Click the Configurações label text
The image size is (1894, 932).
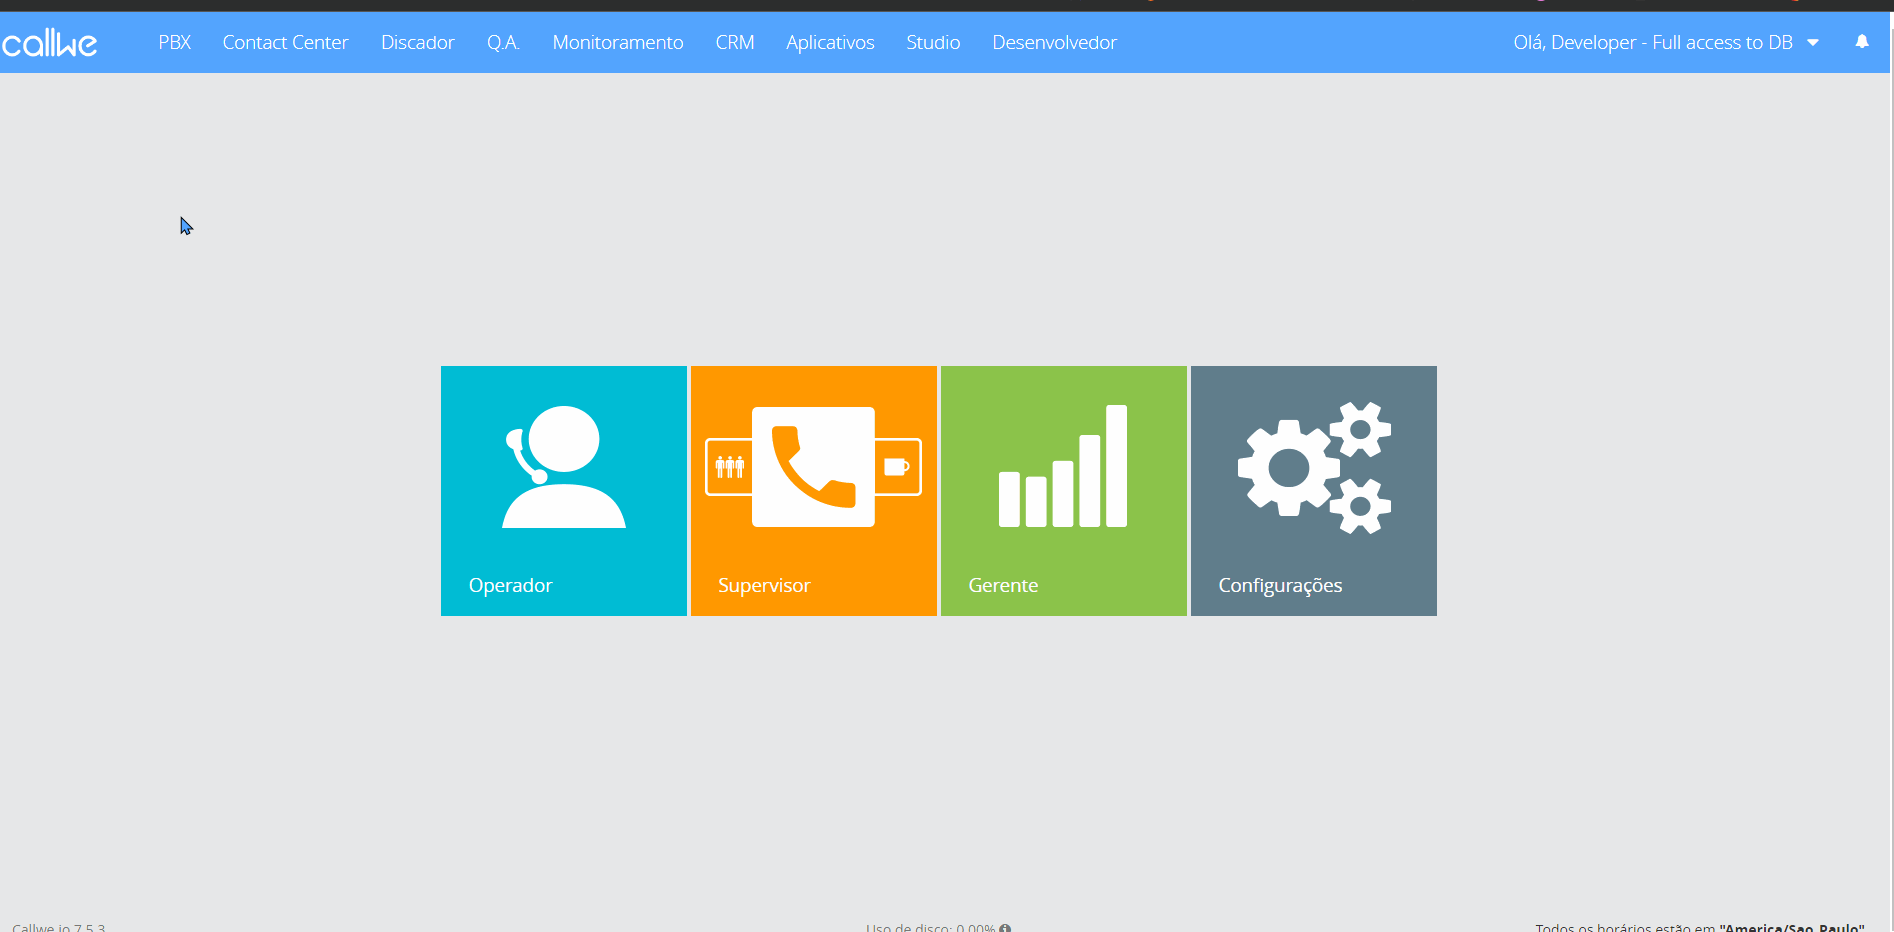point(1280,586)
